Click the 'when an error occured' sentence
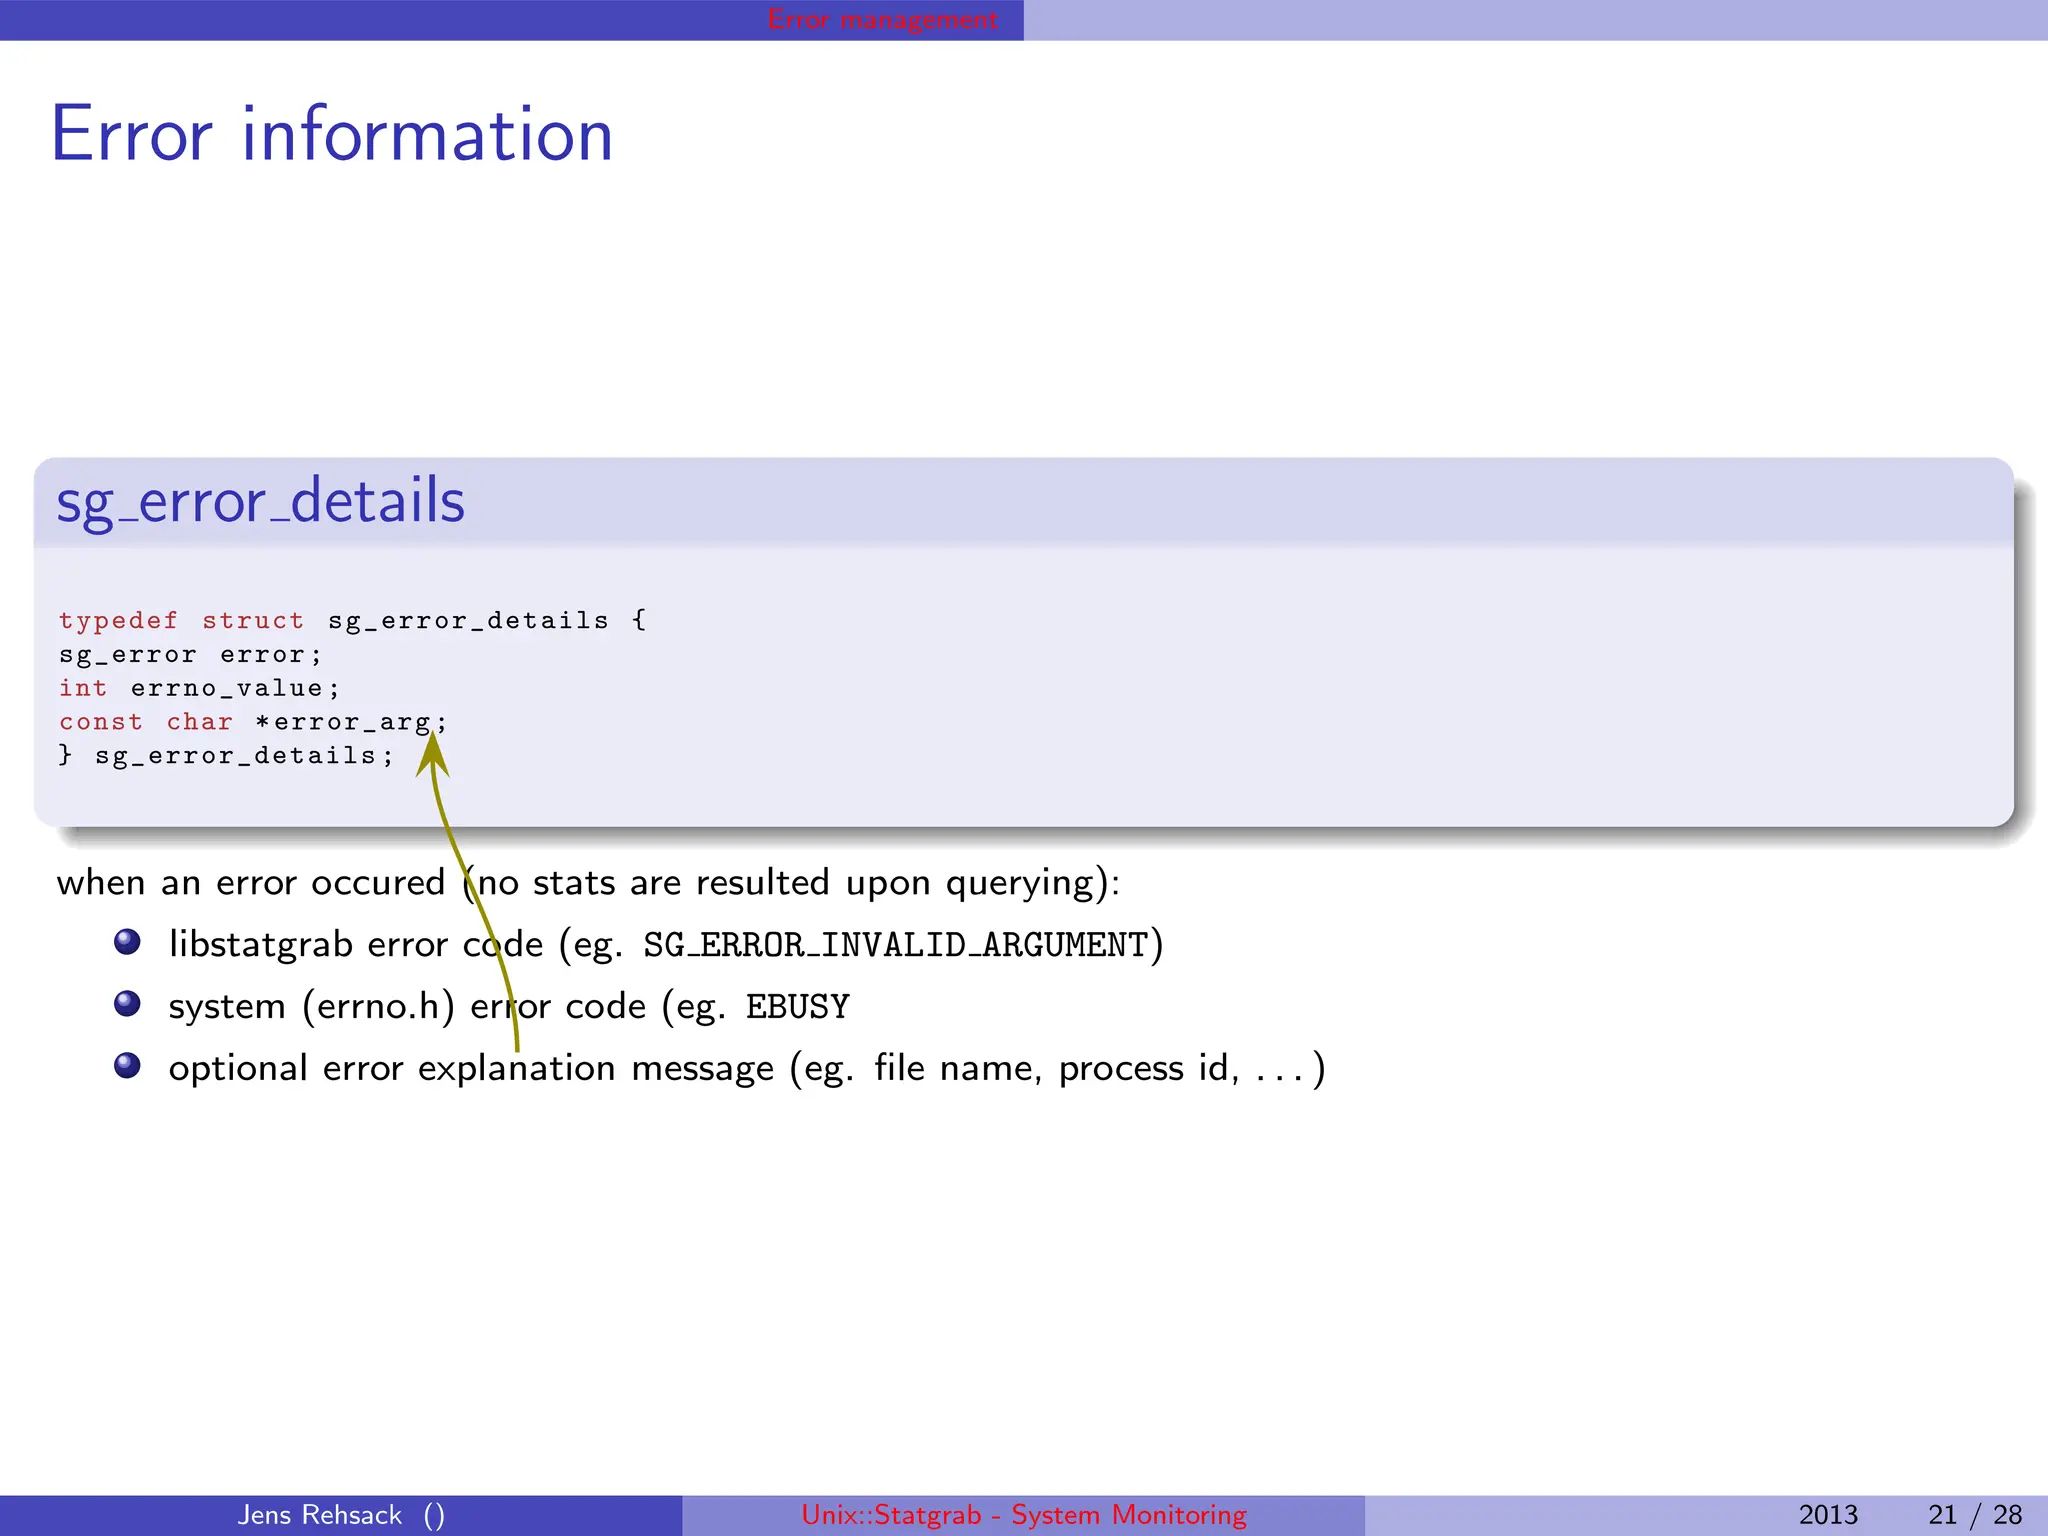The image size is (2048, 1536). point(588,883)
